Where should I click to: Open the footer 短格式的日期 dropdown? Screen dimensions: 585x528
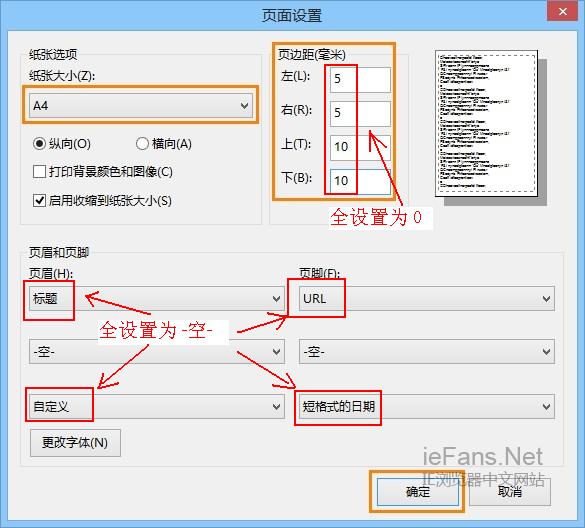coord(427,406)
